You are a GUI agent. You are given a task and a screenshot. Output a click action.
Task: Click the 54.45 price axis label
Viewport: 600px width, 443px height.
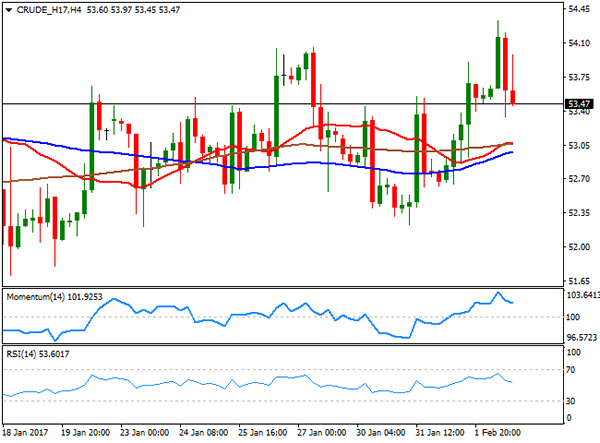tap(579, 10)
